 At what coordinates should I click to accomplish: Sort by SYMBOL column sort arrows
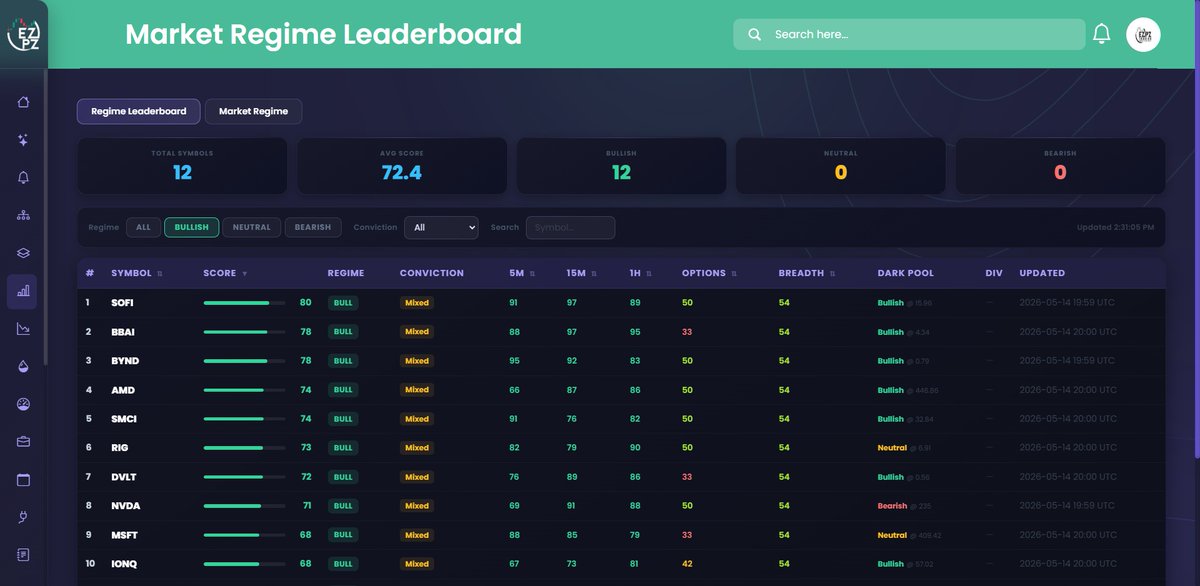(x=160, y=273)
